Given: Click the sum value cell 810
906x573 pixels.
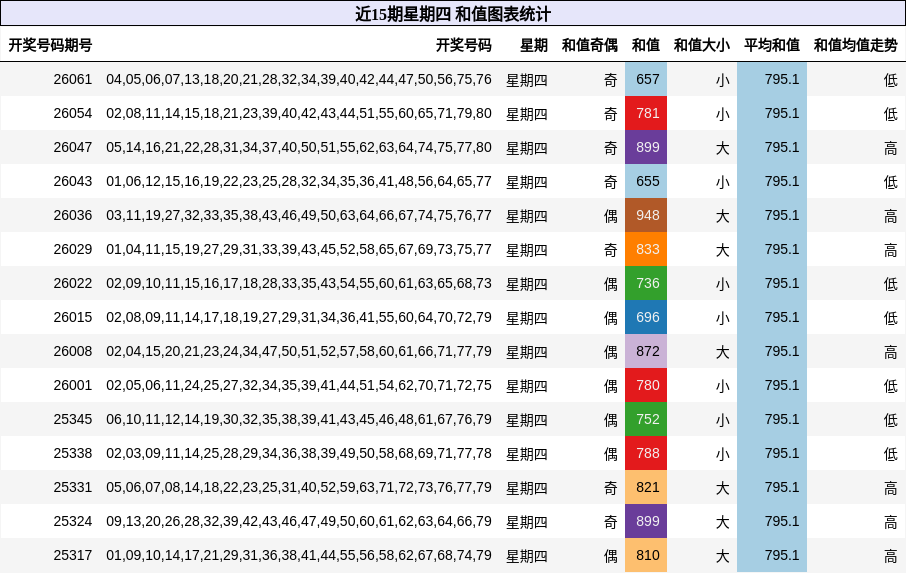Looking at the screenshot, I should [x=646, y=556].
